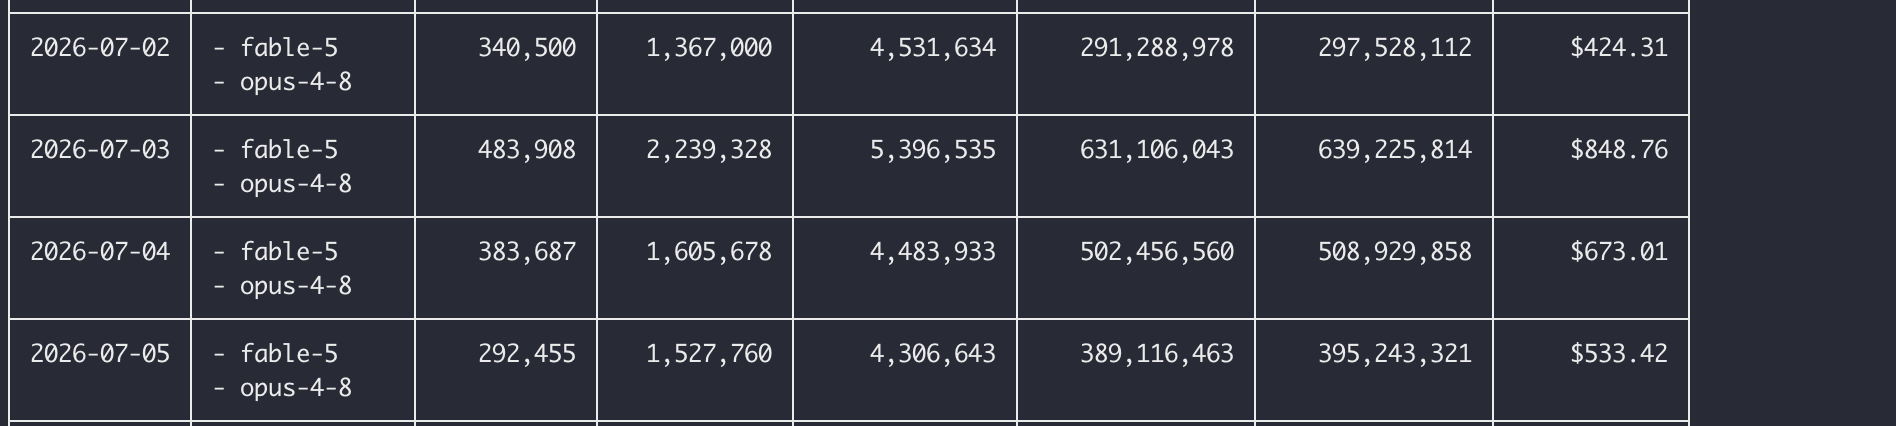Click the 297,528,112 total value
1896x426 pixels.
point(1395,48)
